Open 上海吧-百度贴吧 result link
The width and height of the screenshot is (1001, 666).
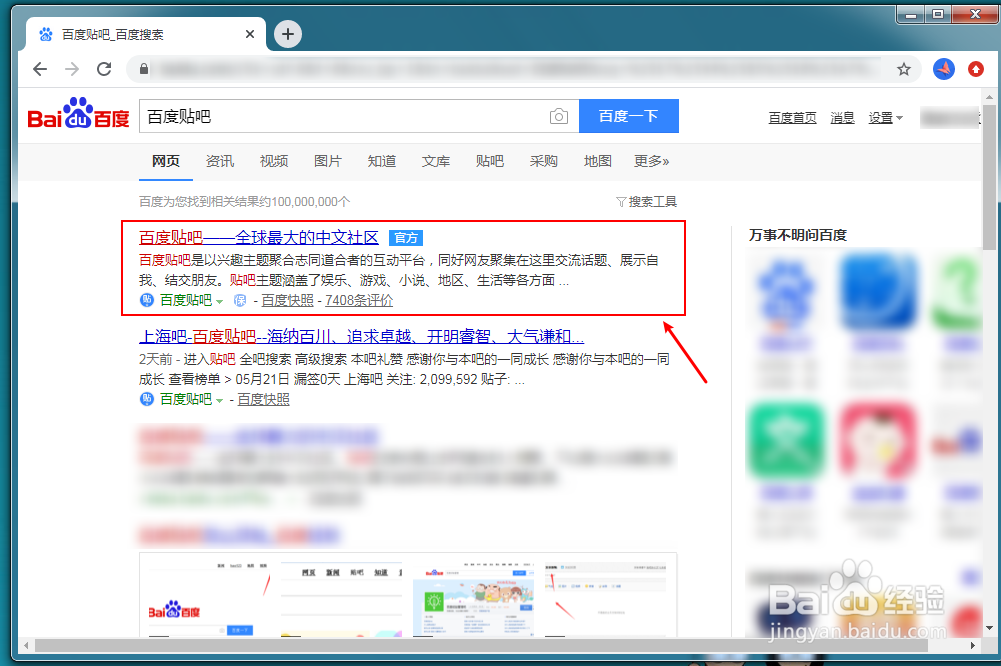coord(361,337)
